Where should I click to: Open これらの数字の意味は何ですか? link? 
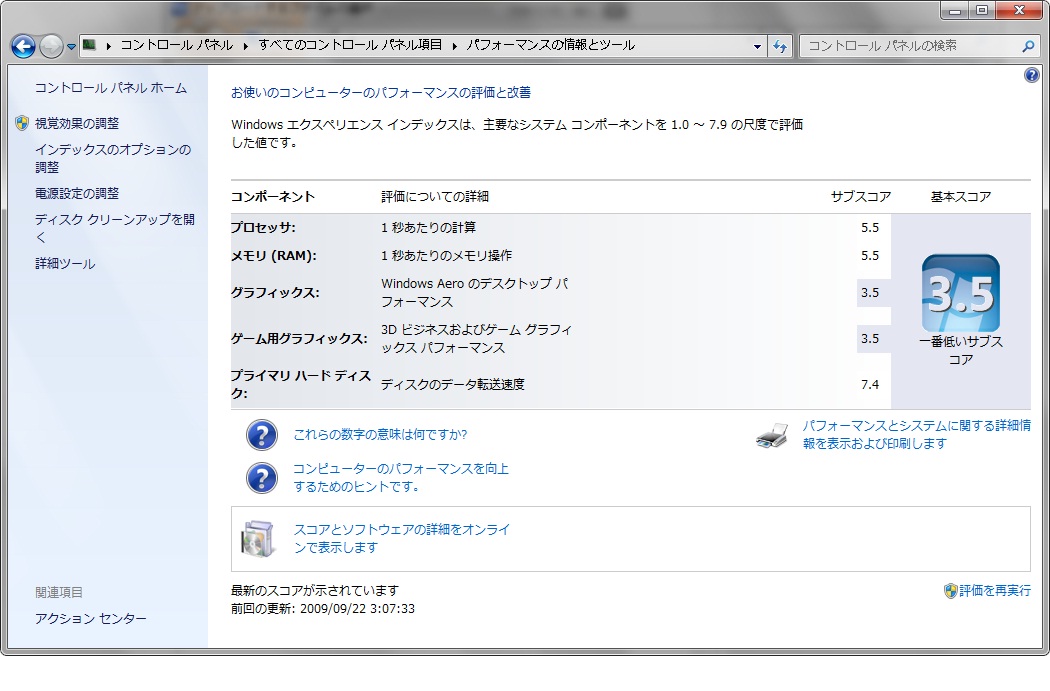click(x=380, y=435)
